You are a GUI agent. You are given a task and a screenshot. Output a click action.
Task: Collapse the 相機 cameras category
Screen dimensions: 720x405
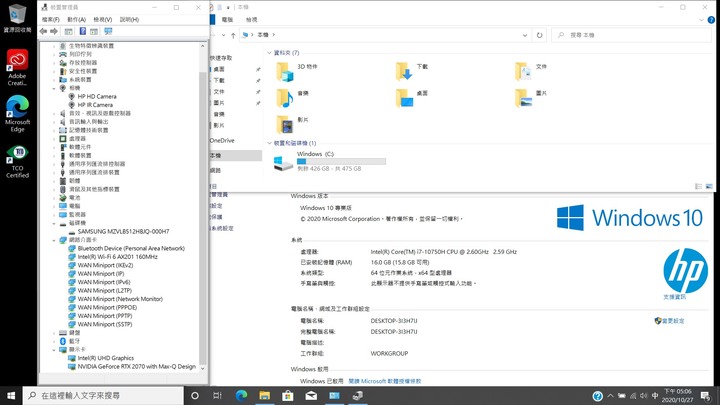tap(54, 88)
